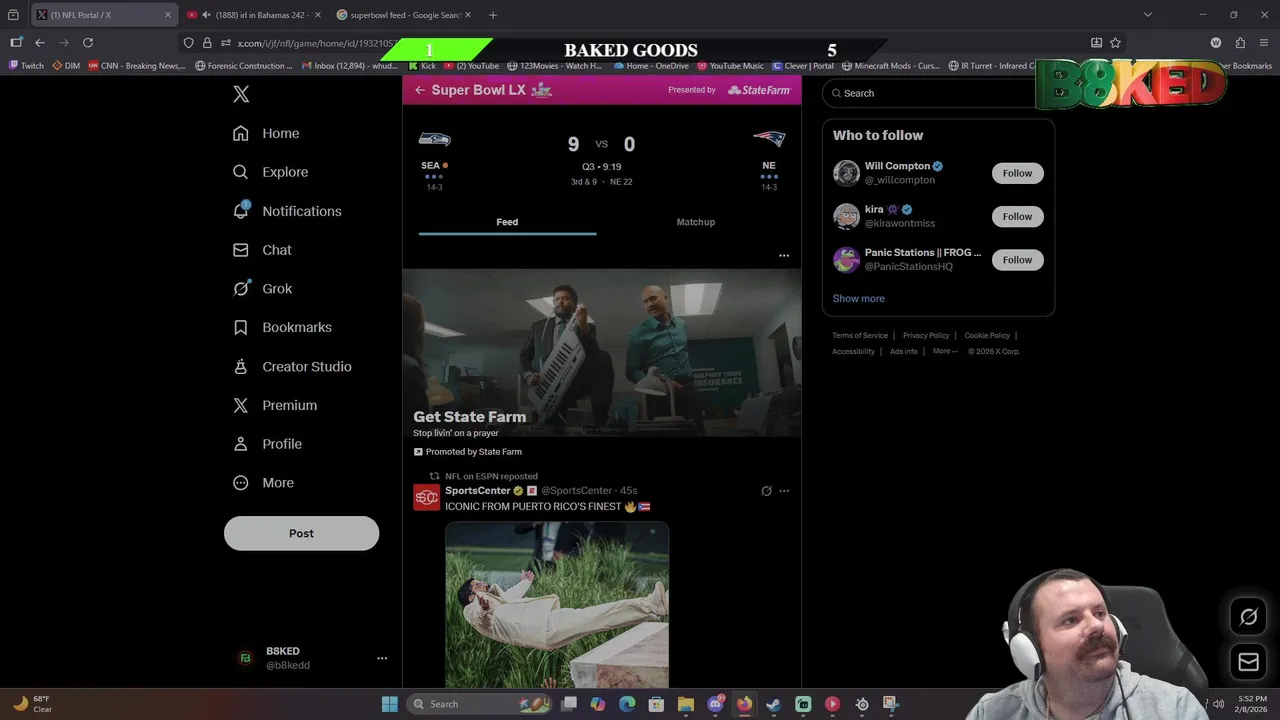
Task: Mute audio on the YouTube tab
Action: coord(205,15)
